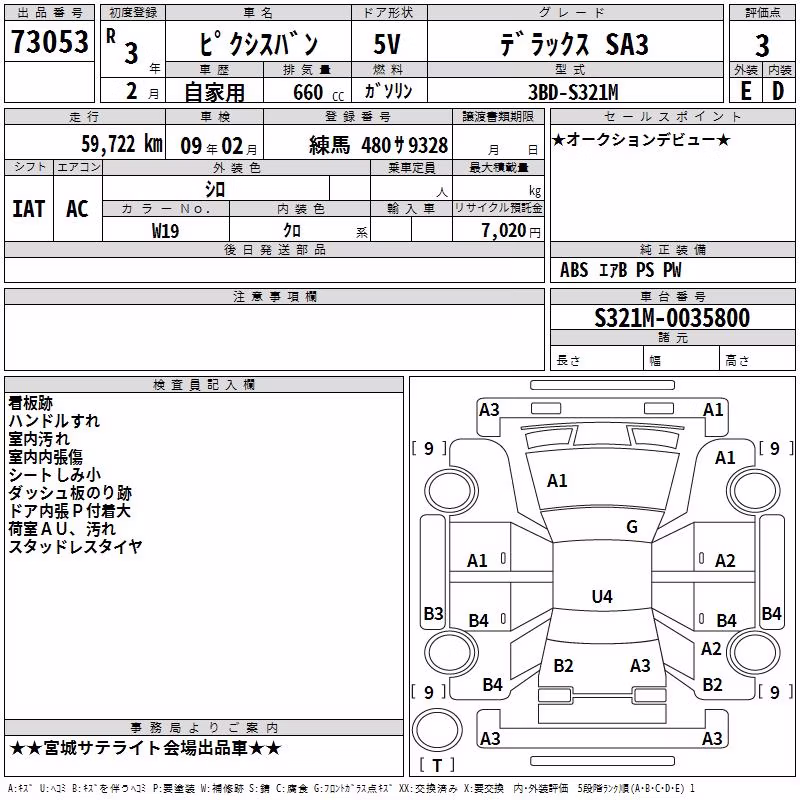The height and width of the screenshot is (800, 800).
Task: Click the first registration year R 3
Action: 124,46
